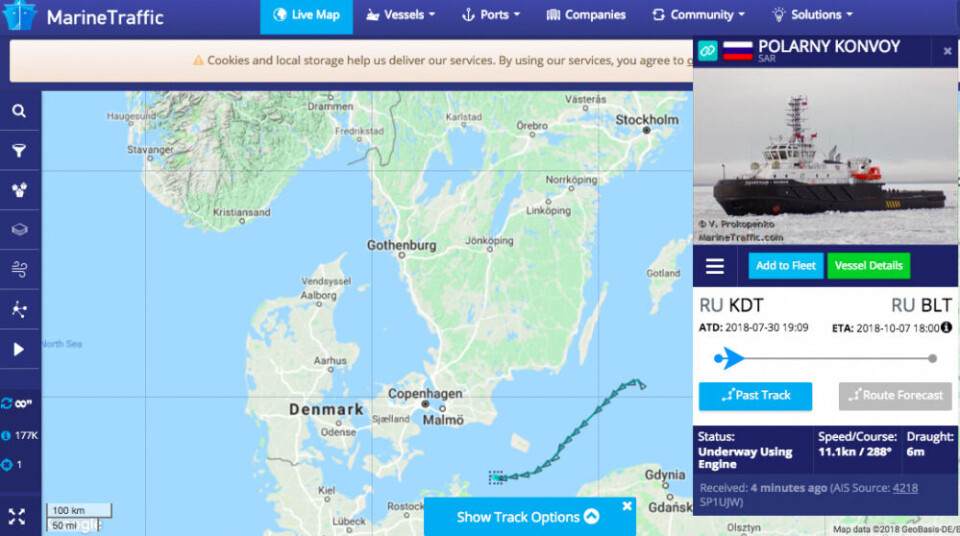This screenshot has width=960, height=536.
Task: Open the hamburger menu in the vessel panel
Action: (x=714, y=266)
